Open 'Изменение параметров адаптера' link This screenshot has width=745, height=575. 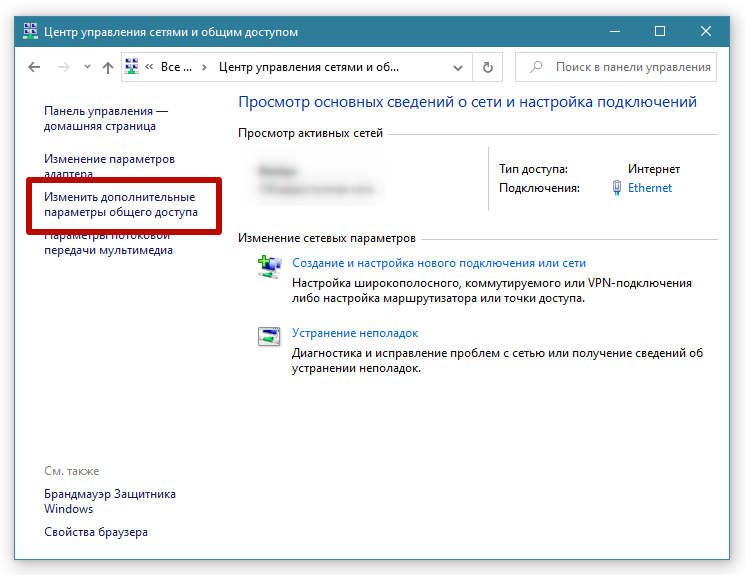point(109,166)
